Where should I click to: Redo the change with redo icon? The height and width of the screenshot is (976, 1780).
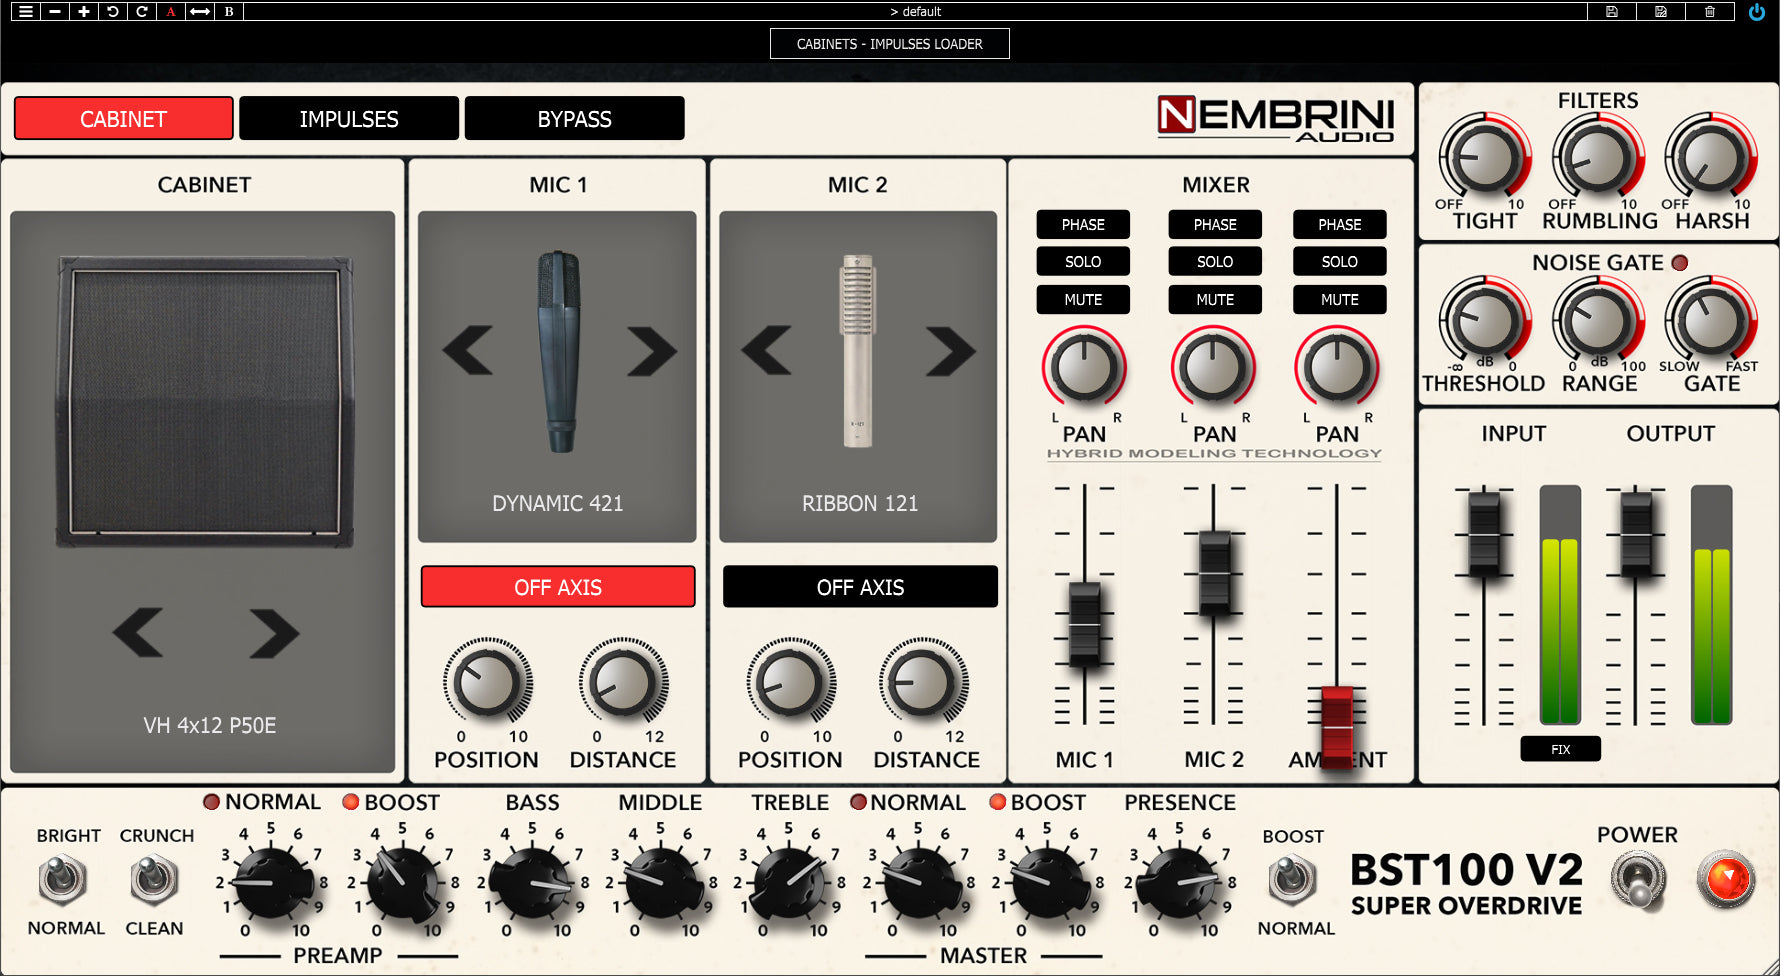click(142, 12)
